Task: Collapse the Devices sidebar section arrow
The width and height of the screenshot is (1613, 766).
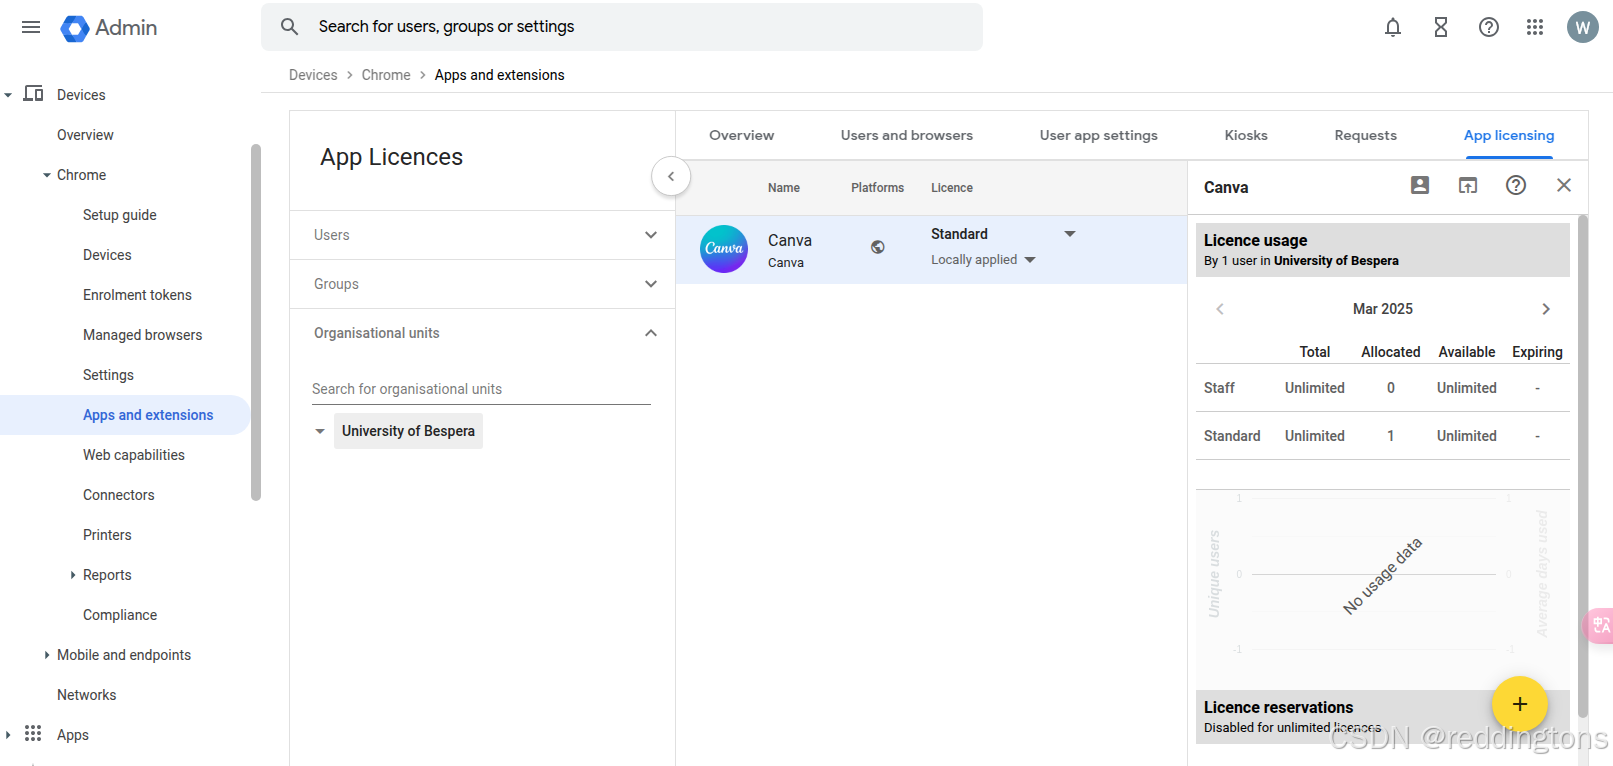Action: [x=8, y=95]
